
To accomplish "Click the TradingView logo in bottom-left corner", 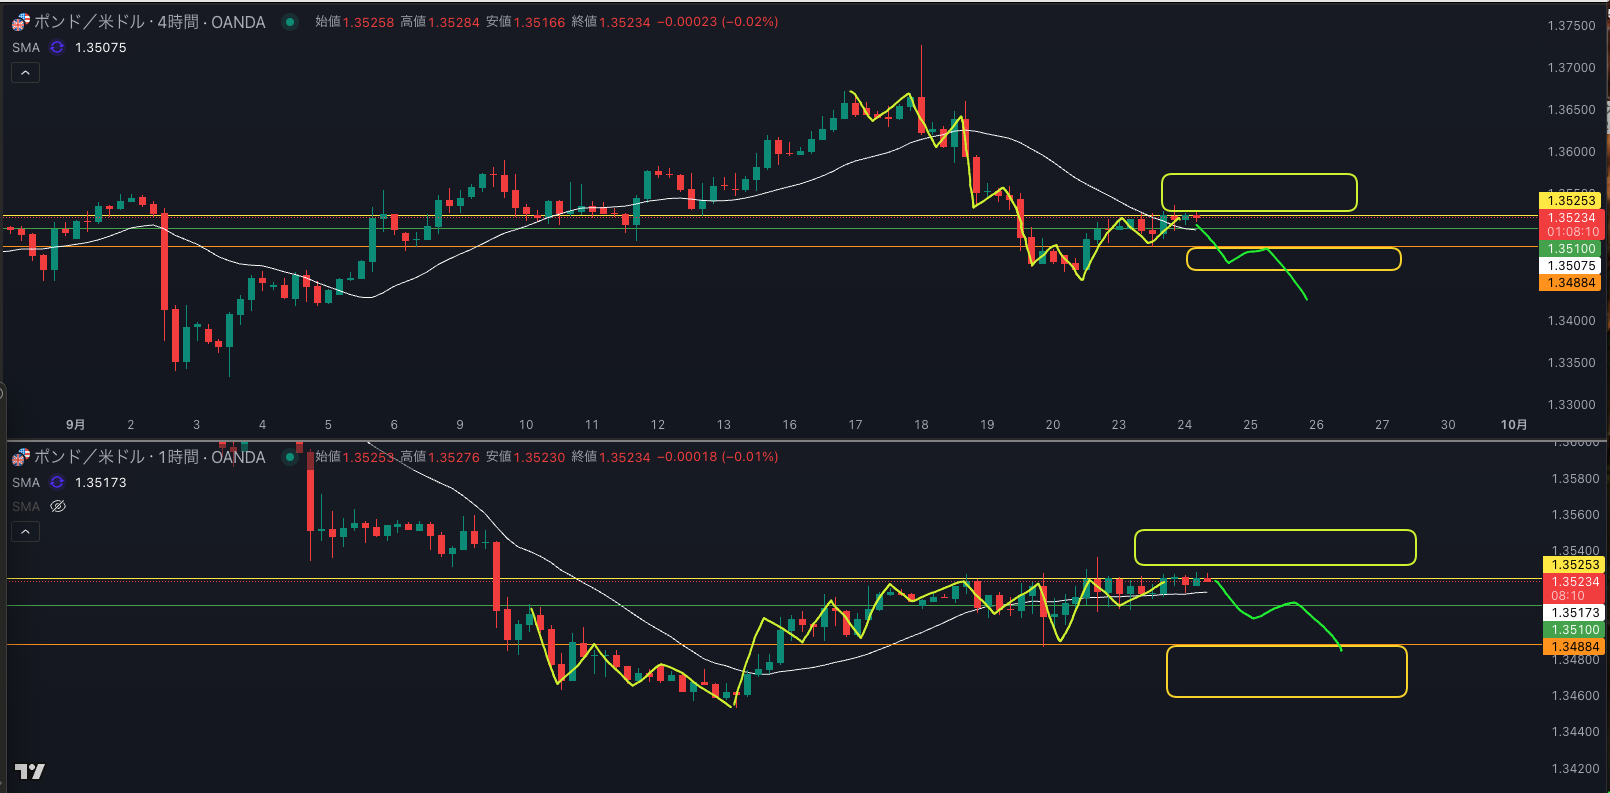I will 30,771.
